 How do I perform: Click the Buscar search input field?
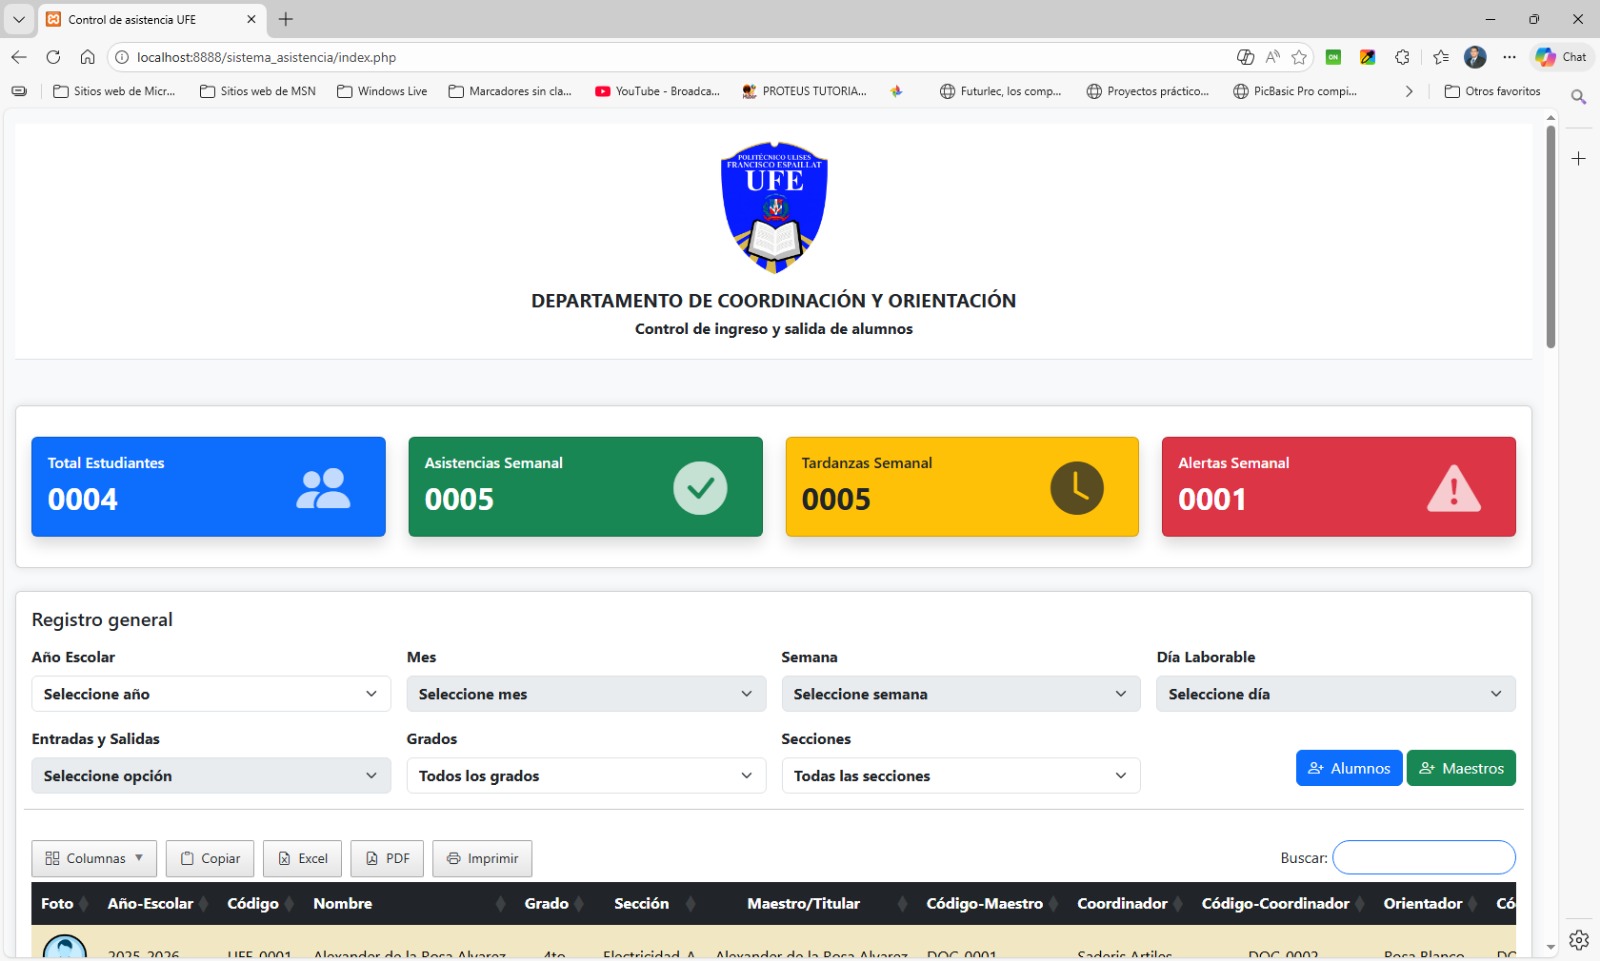(x=1423, y=857)
